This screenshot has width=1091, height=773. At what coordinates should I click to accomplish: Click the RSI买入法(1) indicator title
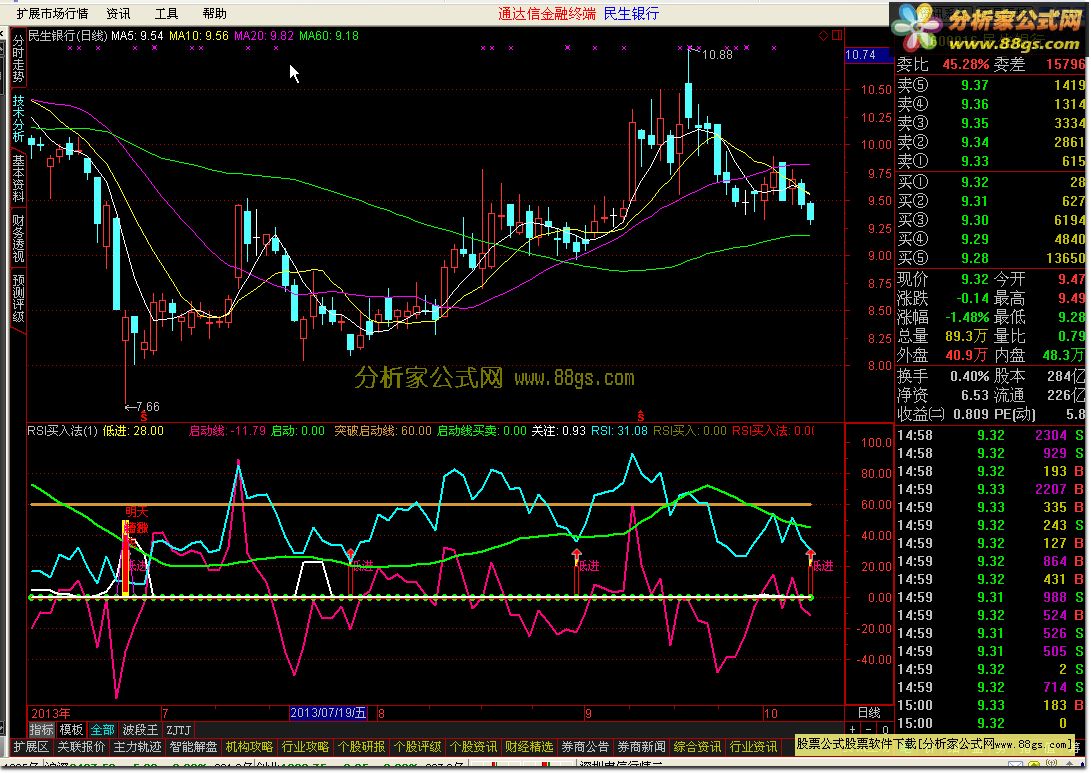tap(63, 431)
